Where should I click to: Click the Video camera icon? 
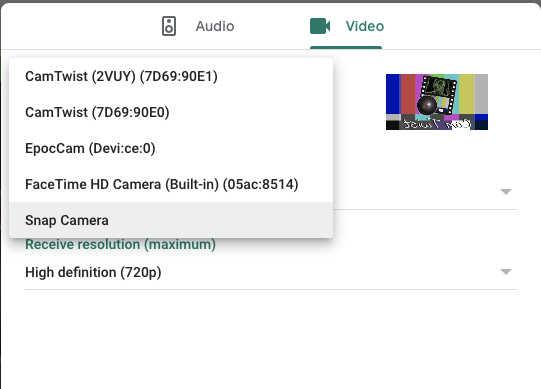[x=320, y=26]
